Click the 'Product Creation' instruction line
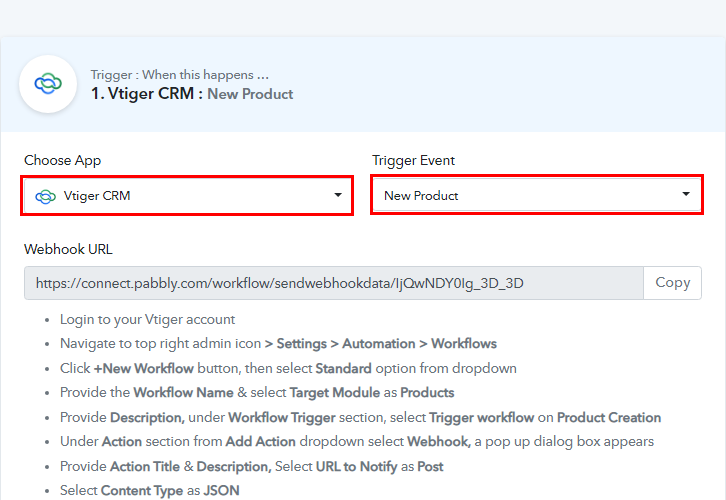 pos(360,418)
